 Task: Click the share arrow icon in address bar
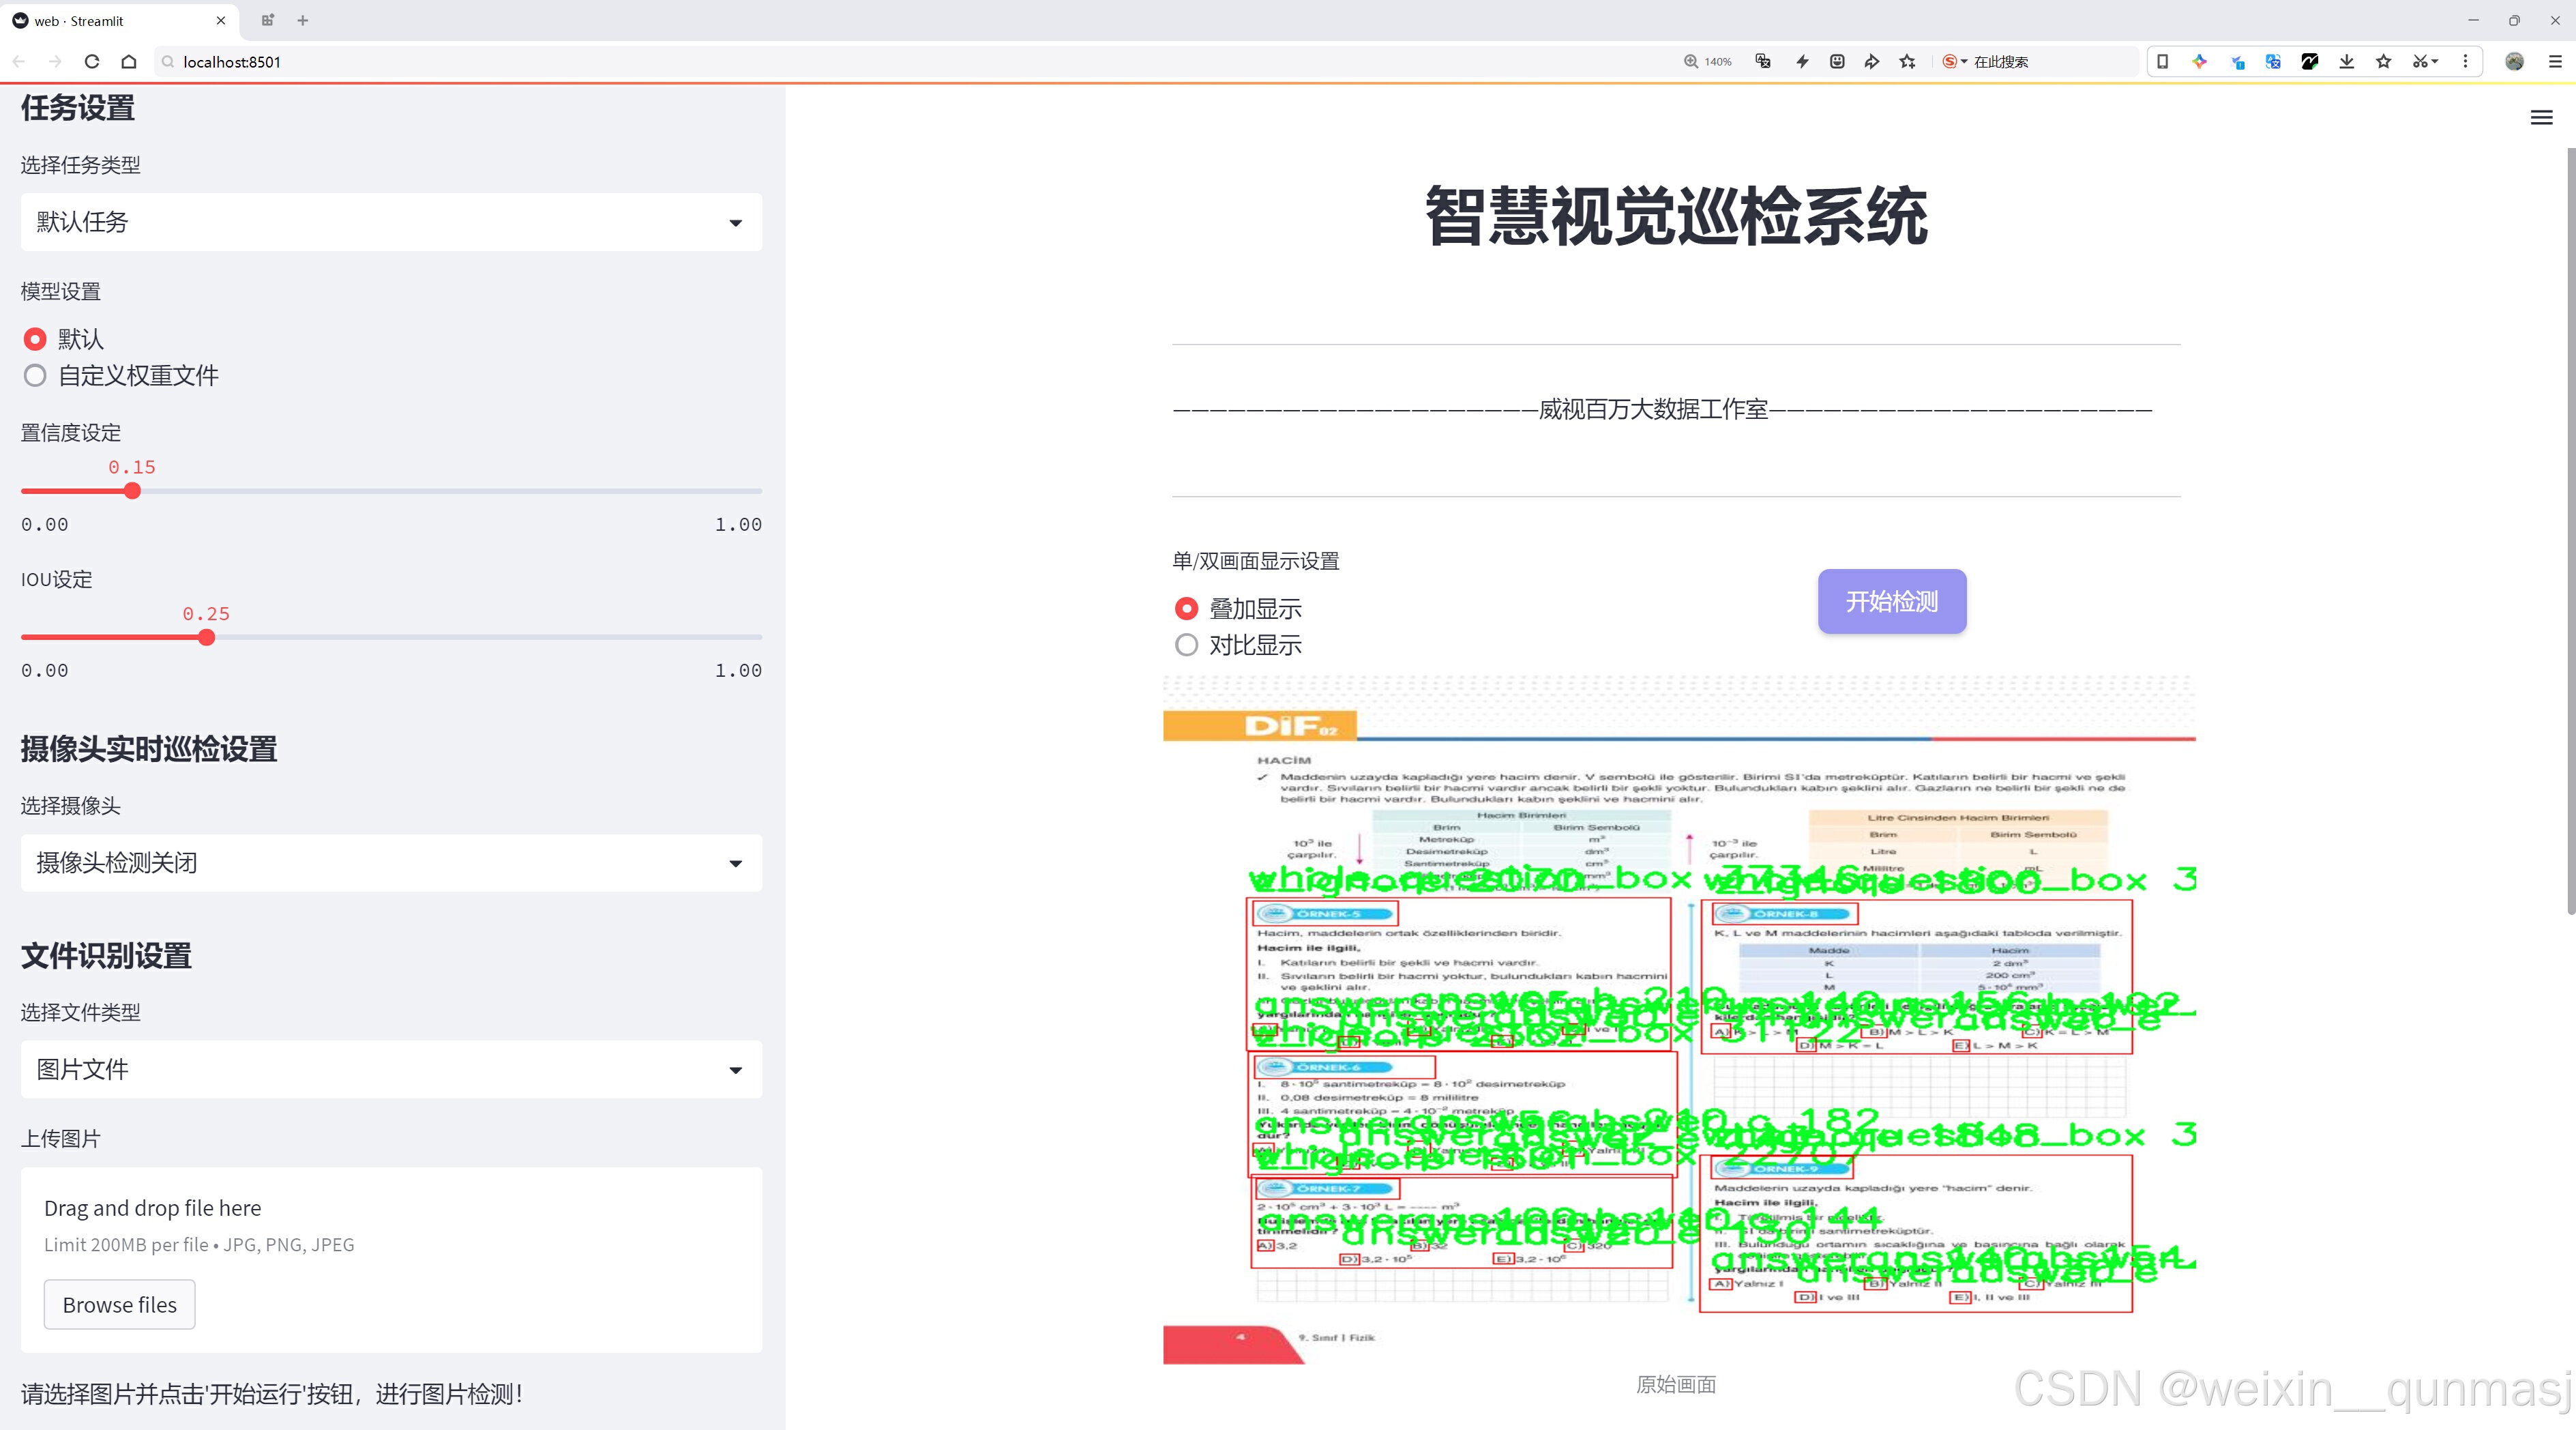1871,61
